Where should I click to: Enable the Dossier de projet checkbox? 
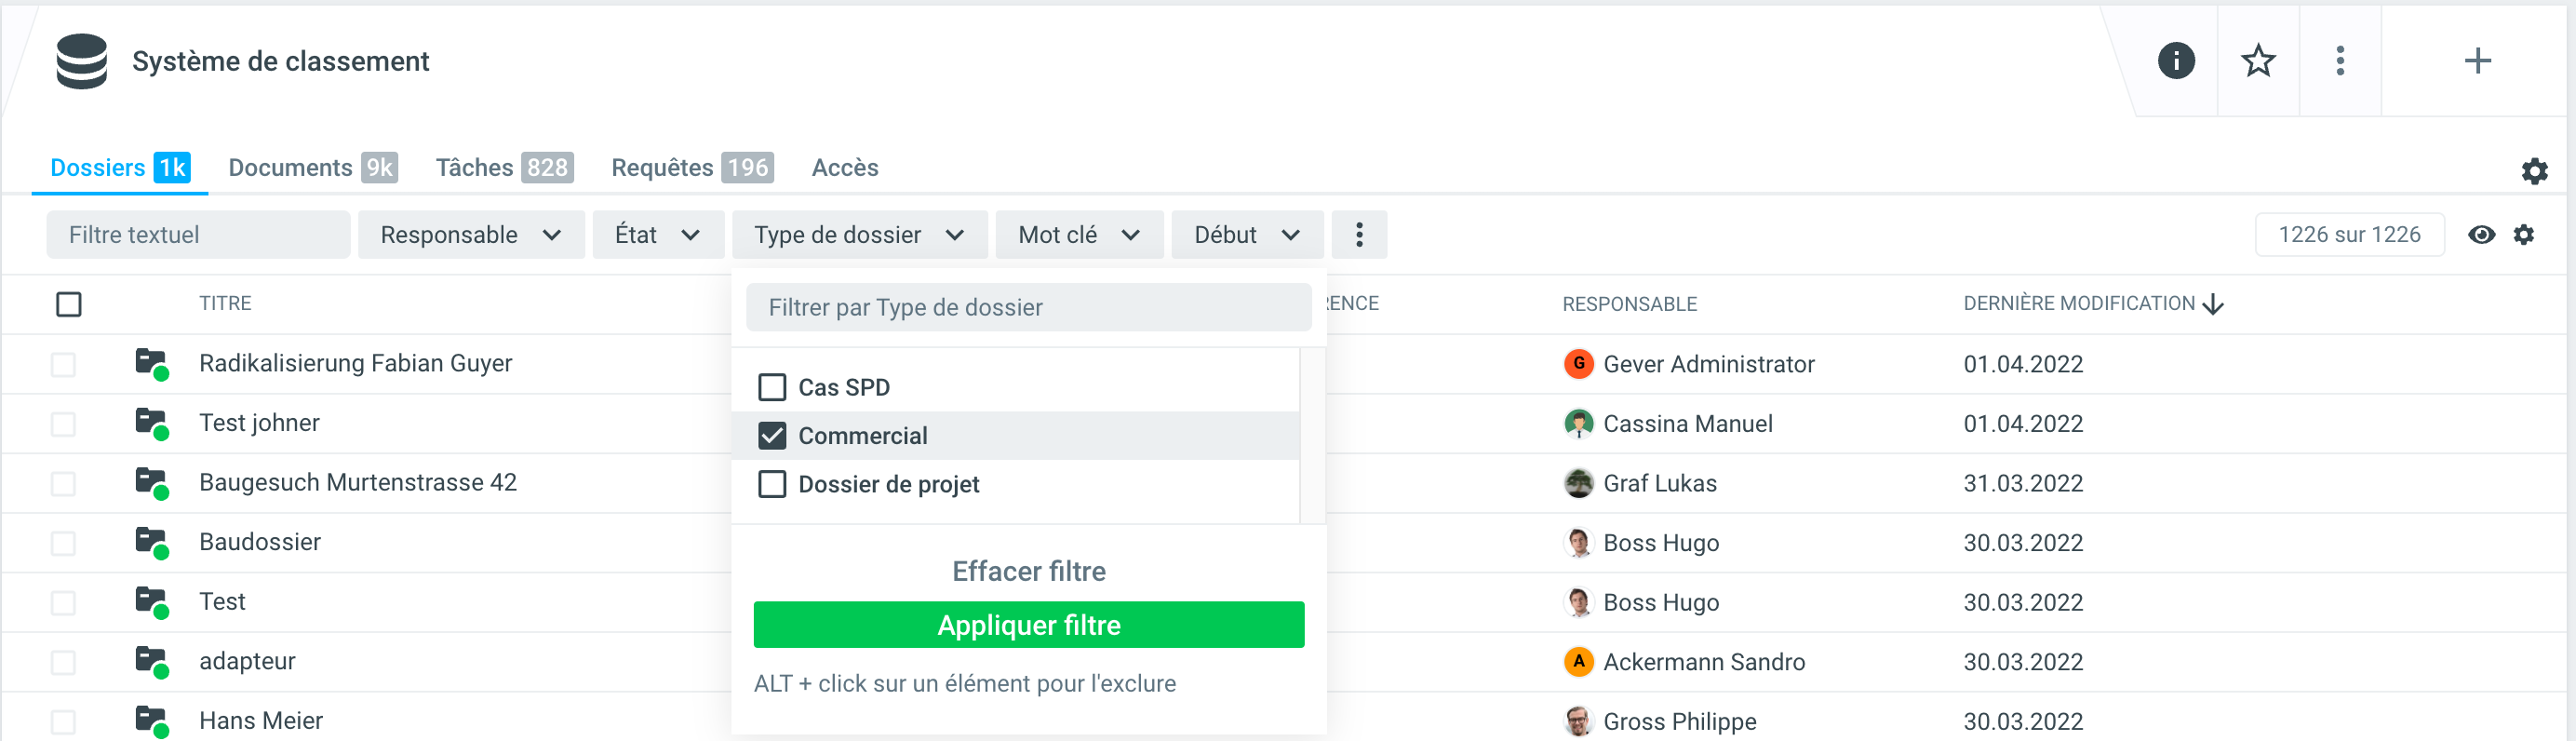(x=772, y=484)
